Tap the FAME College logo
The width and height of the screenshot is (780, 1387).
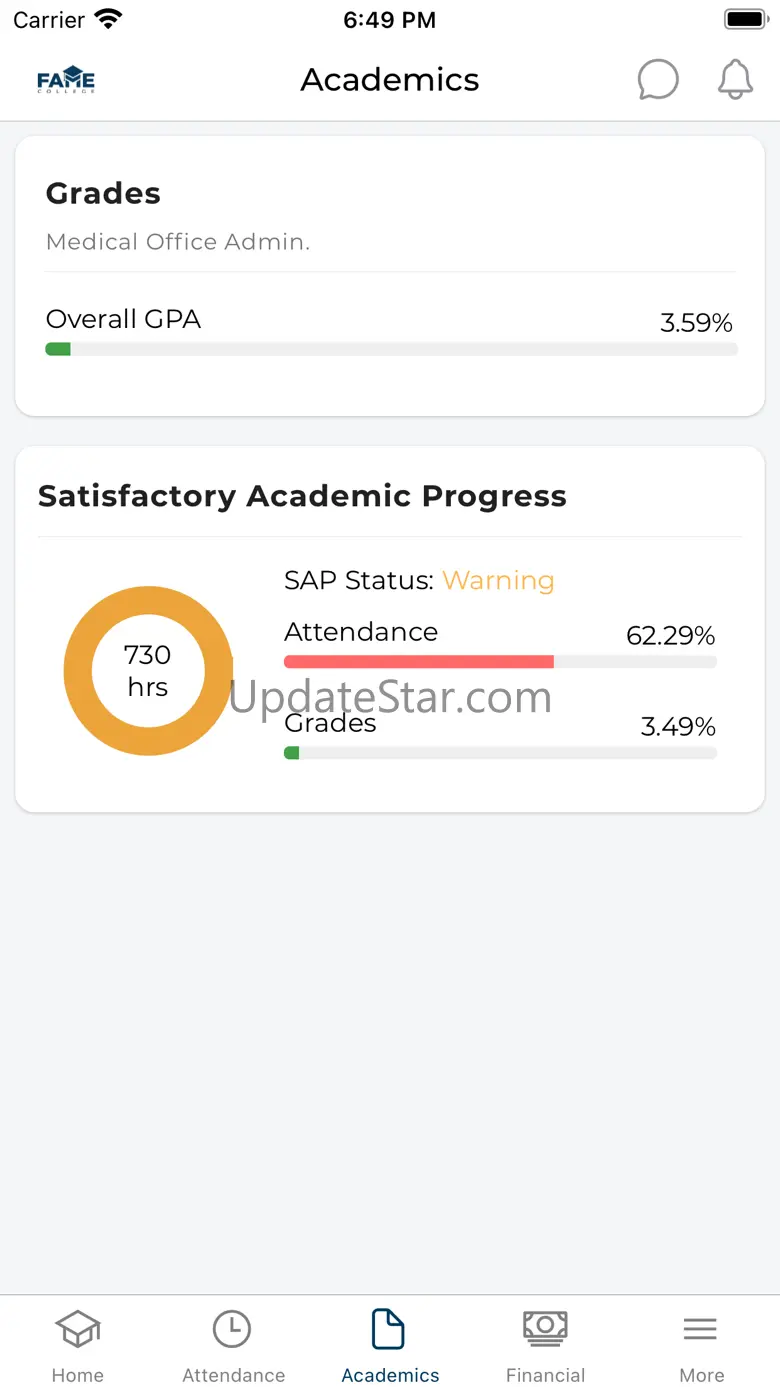[x=66, y=80]
